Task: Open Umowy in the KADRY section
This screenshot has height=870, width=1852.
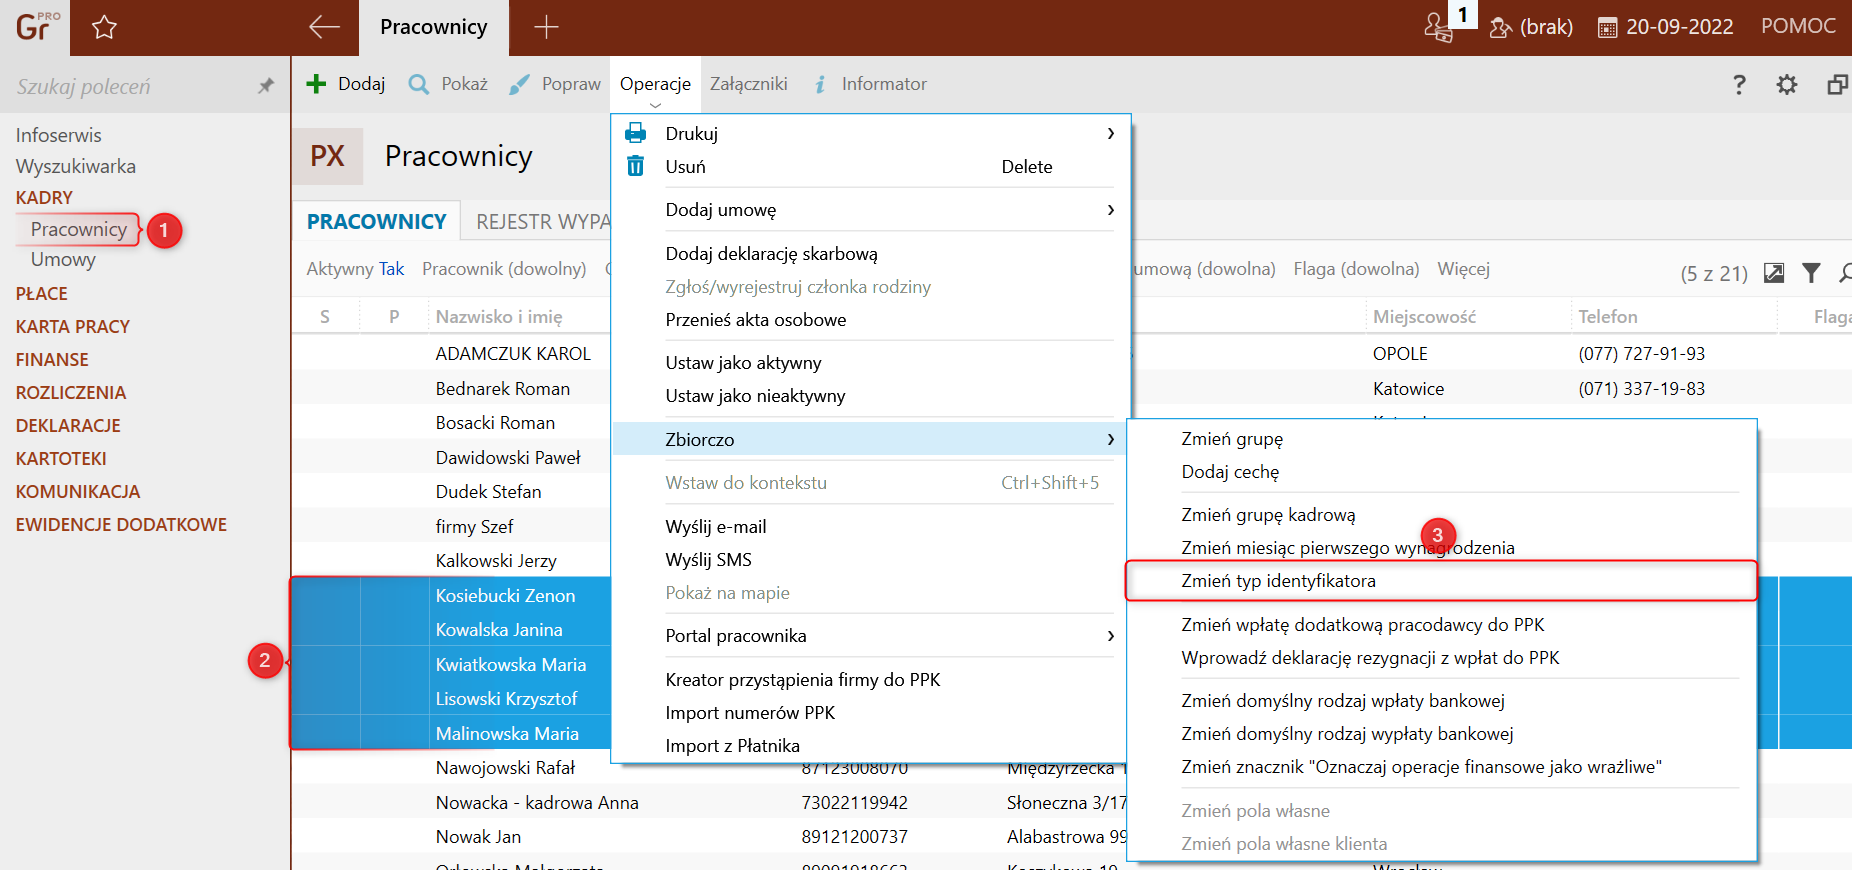Action: 63,260
